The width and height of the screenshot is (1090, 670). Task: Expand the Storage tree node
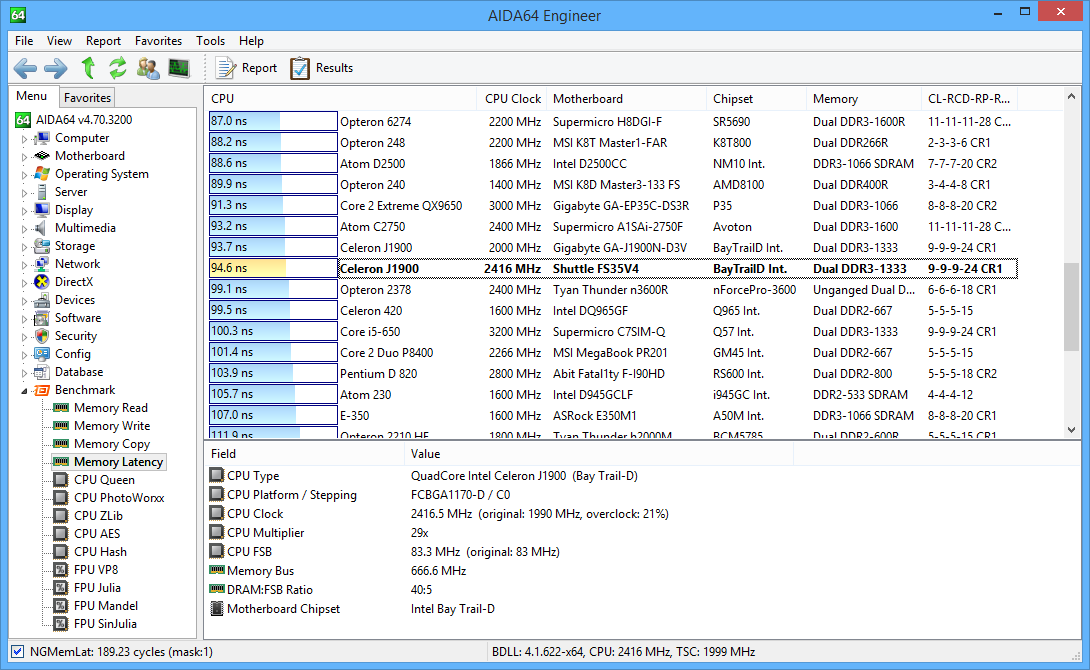24,247
